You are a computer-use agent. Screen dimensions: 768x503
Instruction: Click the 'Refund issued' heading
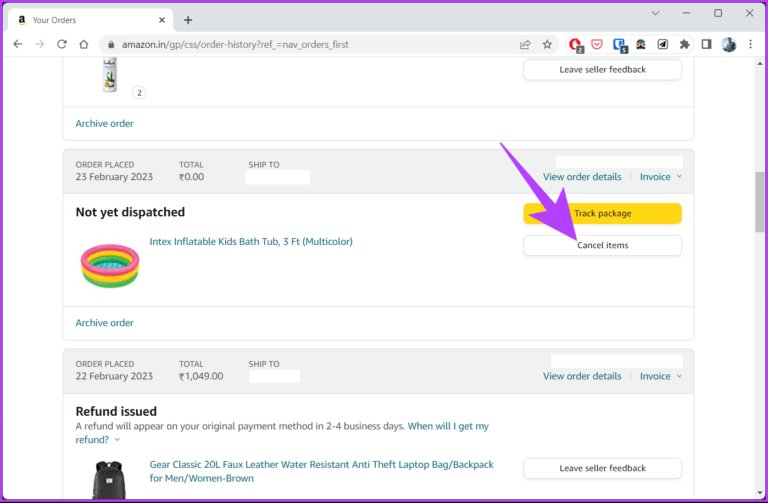point(116,411)
